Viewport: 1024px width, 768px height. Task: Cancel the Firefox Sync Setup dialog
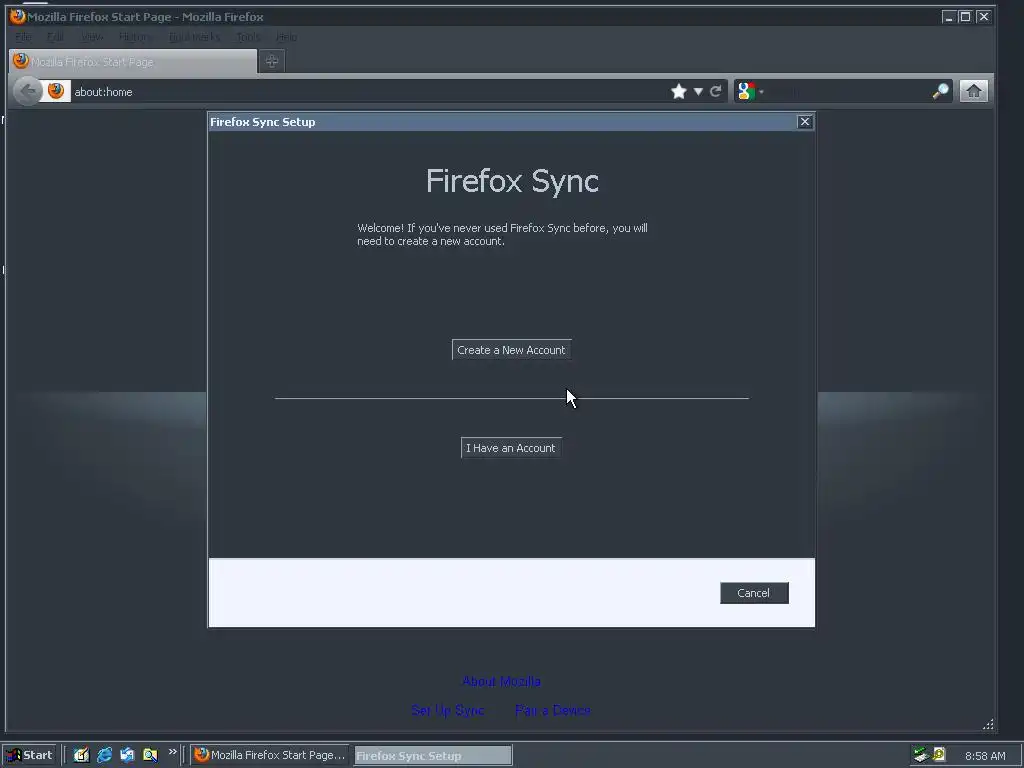(x=754, y=593)
